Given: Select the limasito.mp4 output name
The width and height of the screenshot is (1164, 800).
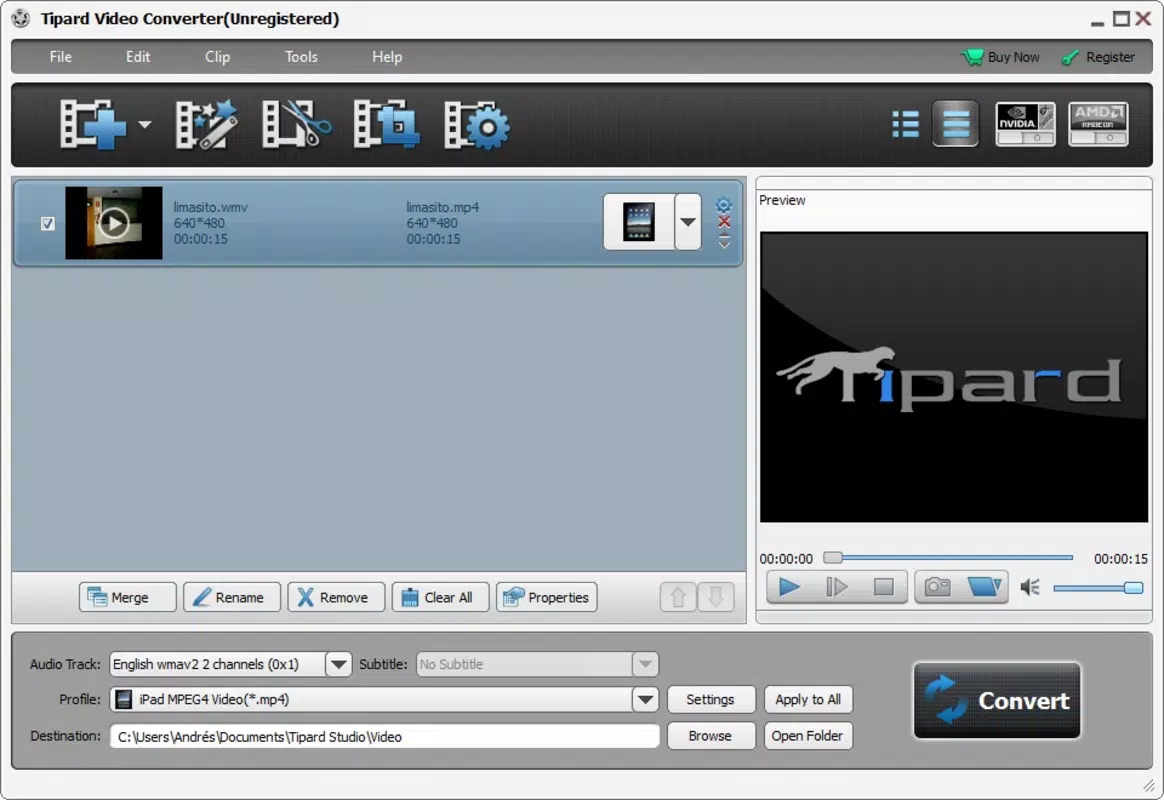Looking at the screenshot, I should click(x=442, y=207).
